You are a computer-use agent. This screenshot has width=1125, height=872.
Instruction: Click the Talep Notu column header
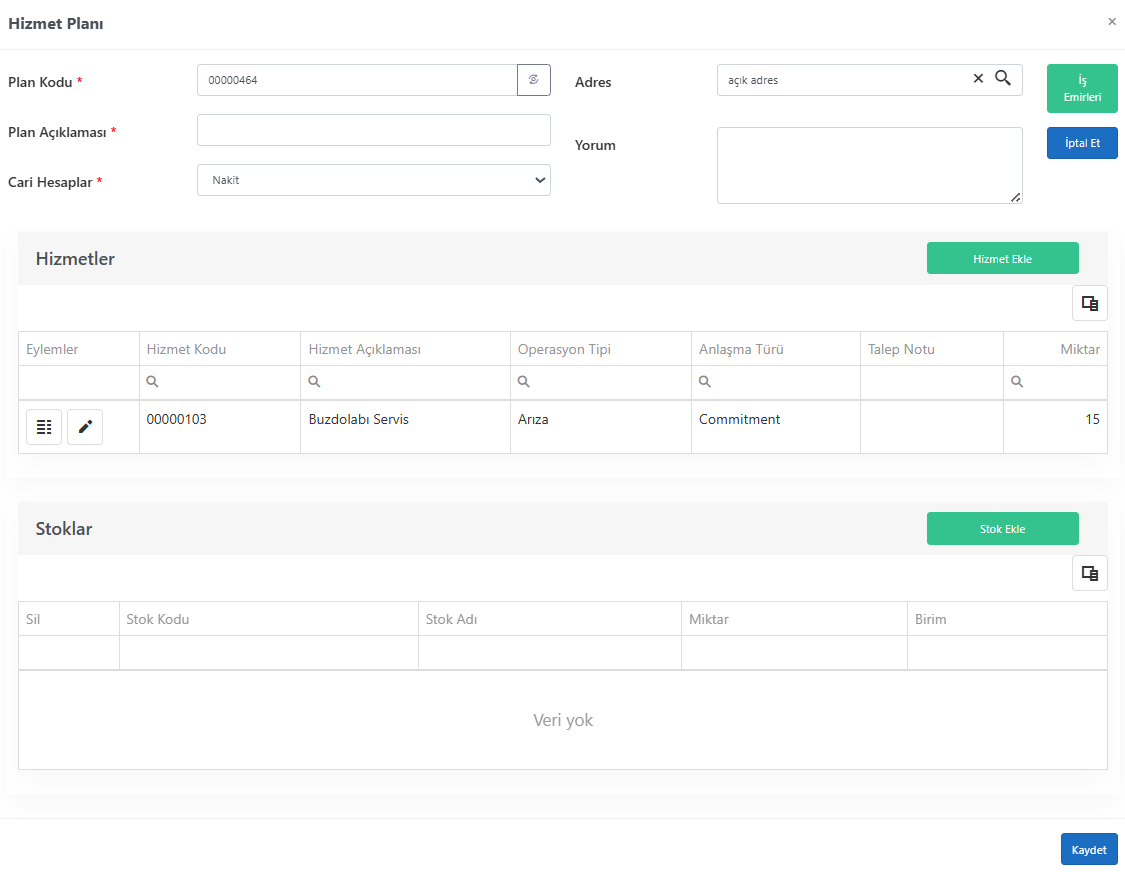[931, 349]
